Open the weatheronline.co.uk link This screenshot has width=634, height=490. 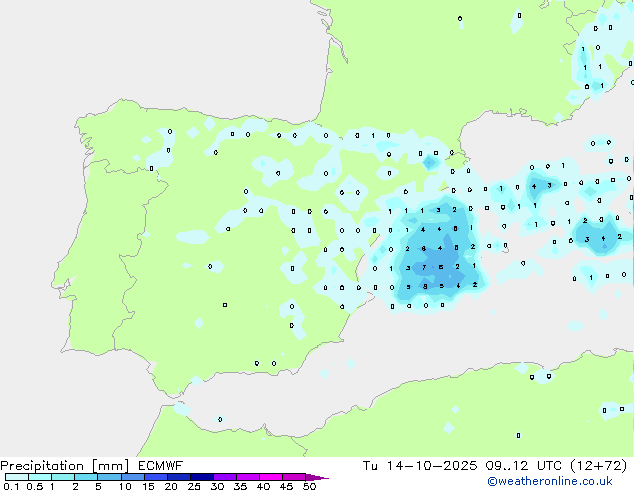(550, 481)
